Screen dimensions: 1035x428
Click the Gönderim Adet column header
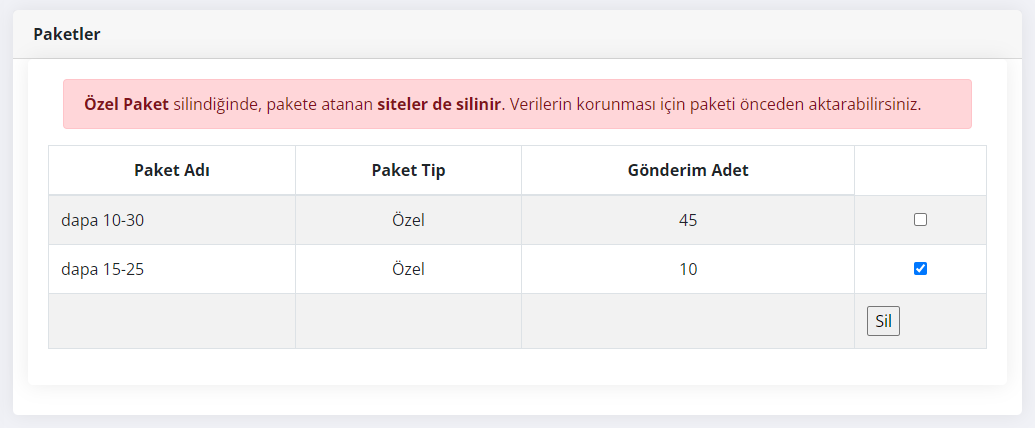click(687, 170)
